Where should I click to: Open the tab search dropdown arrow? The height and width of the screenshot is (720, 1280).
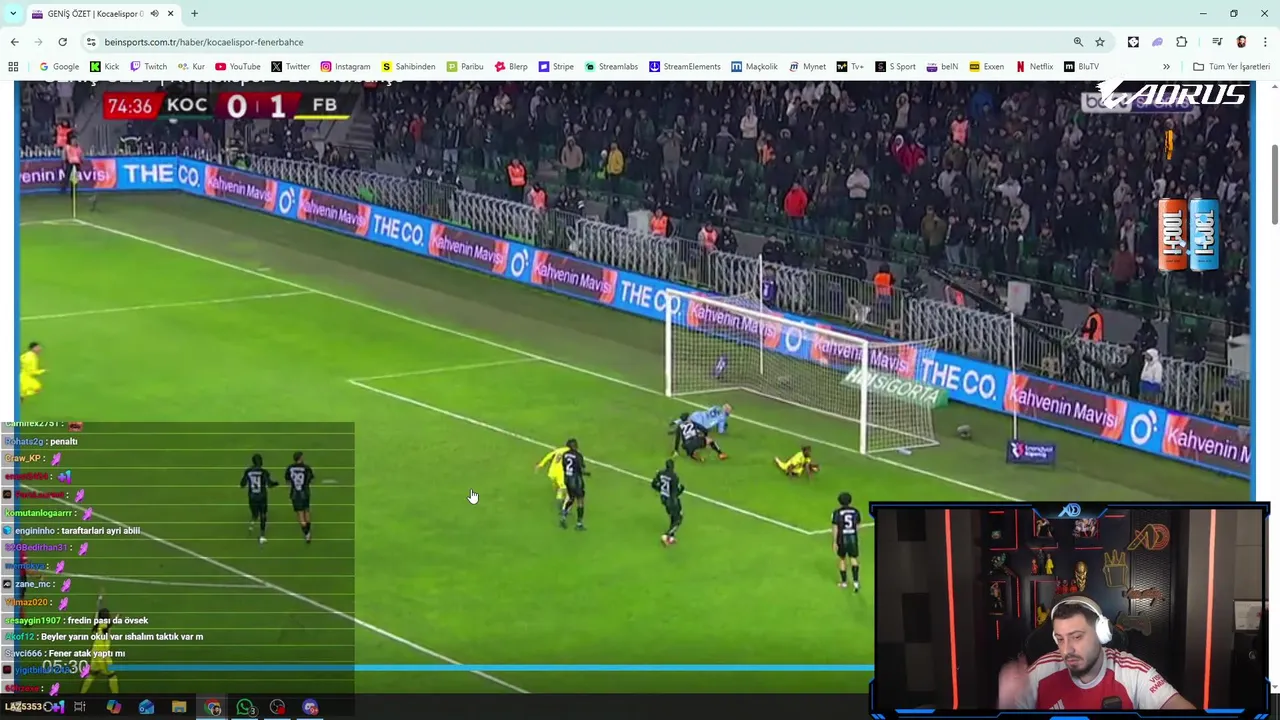[x=12, y=13]
